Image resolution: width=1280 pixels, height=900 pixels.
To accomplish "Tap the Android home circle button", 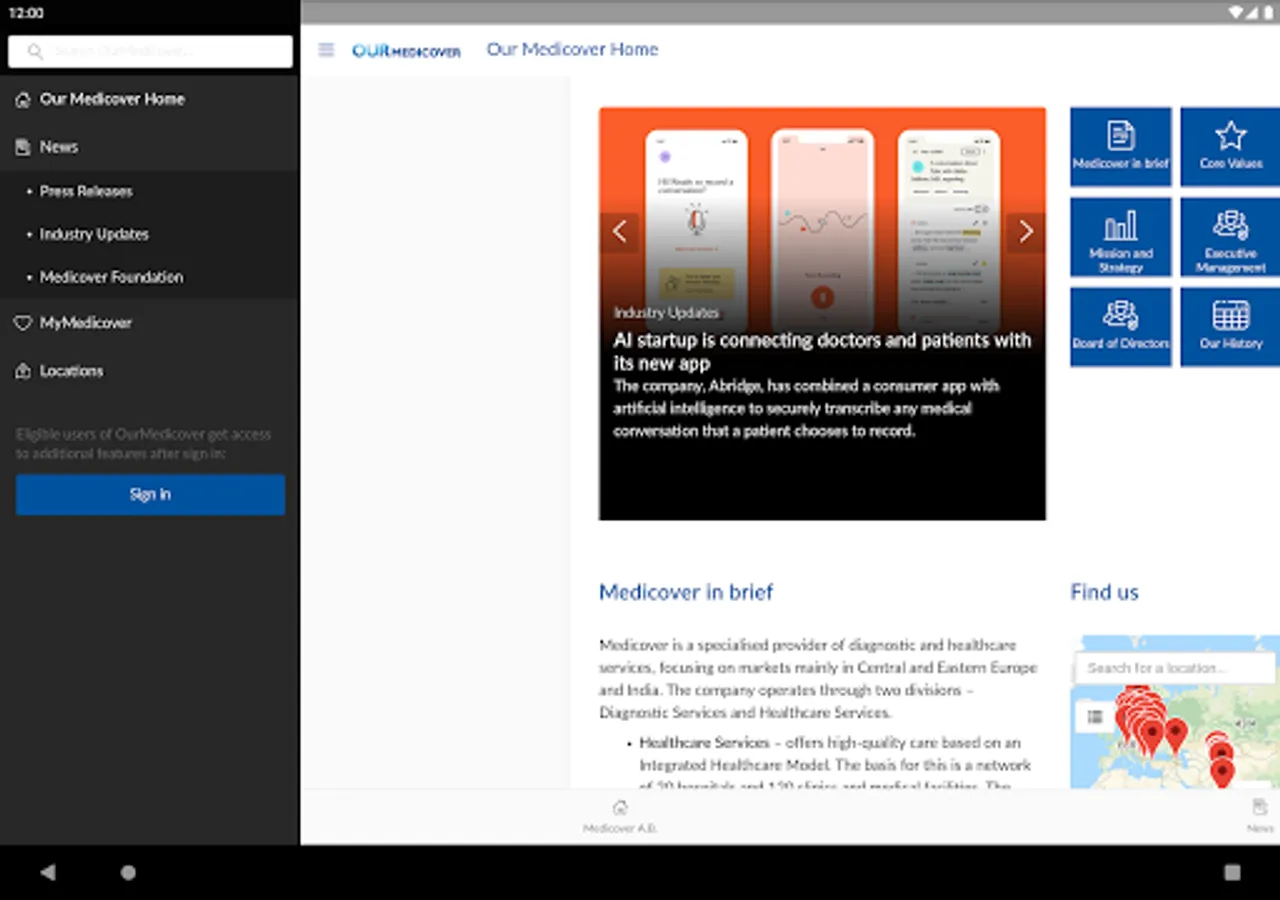I will [x=128, y=872].
